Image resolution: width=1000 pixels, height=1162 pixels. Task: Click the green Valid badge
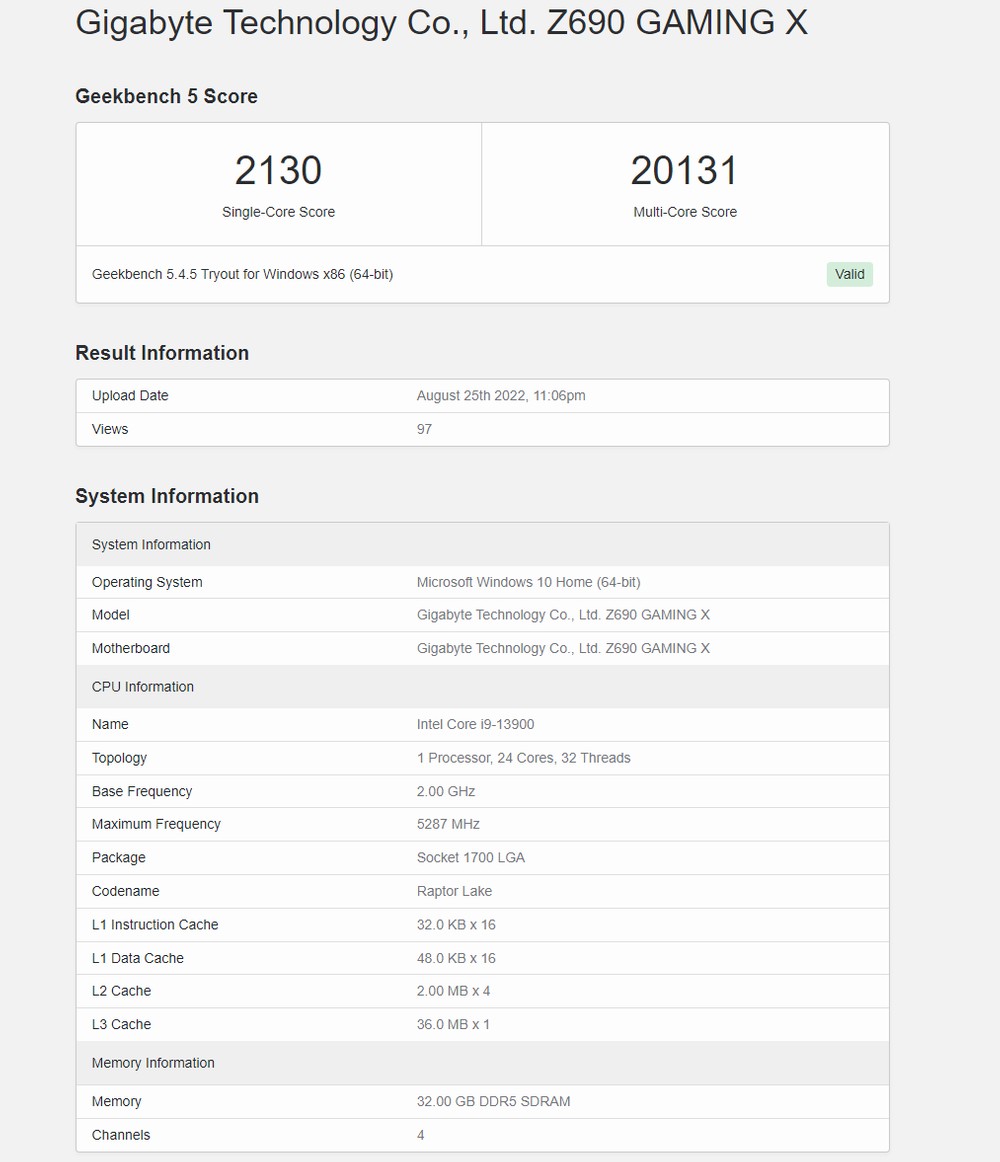(850, 274)
